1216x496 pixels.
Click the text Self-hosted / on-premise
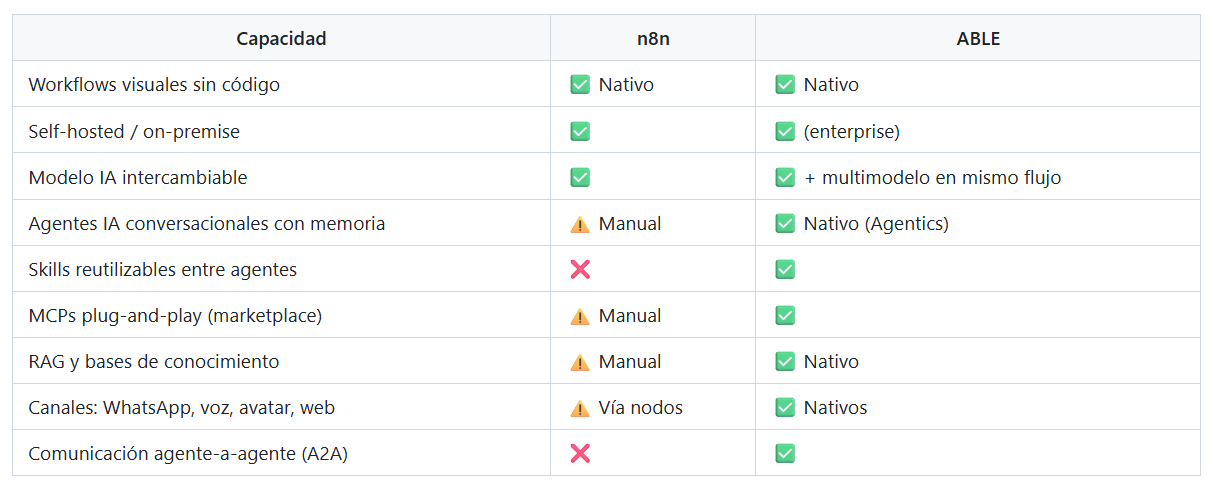pos(134,131)
